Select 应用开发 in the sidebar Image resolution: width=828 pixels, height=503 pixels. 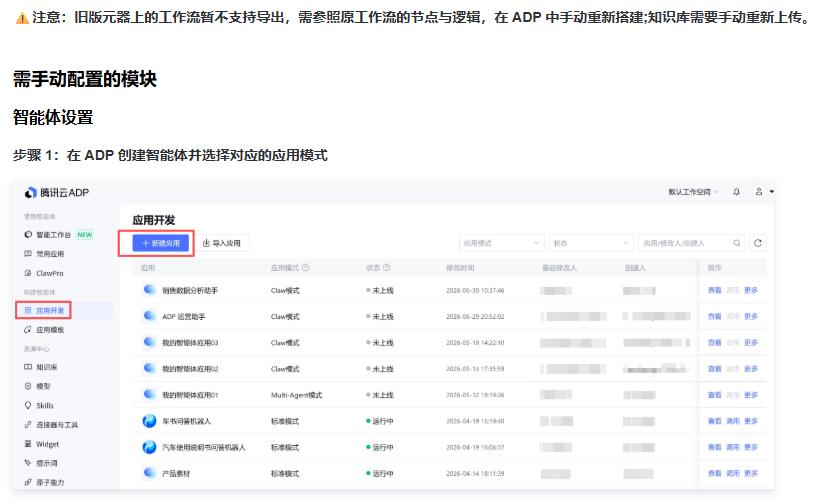(x=50, y=310)
